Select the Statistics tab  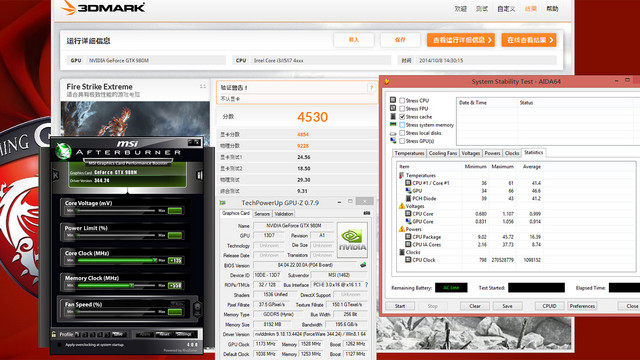[x=533, y=153]
